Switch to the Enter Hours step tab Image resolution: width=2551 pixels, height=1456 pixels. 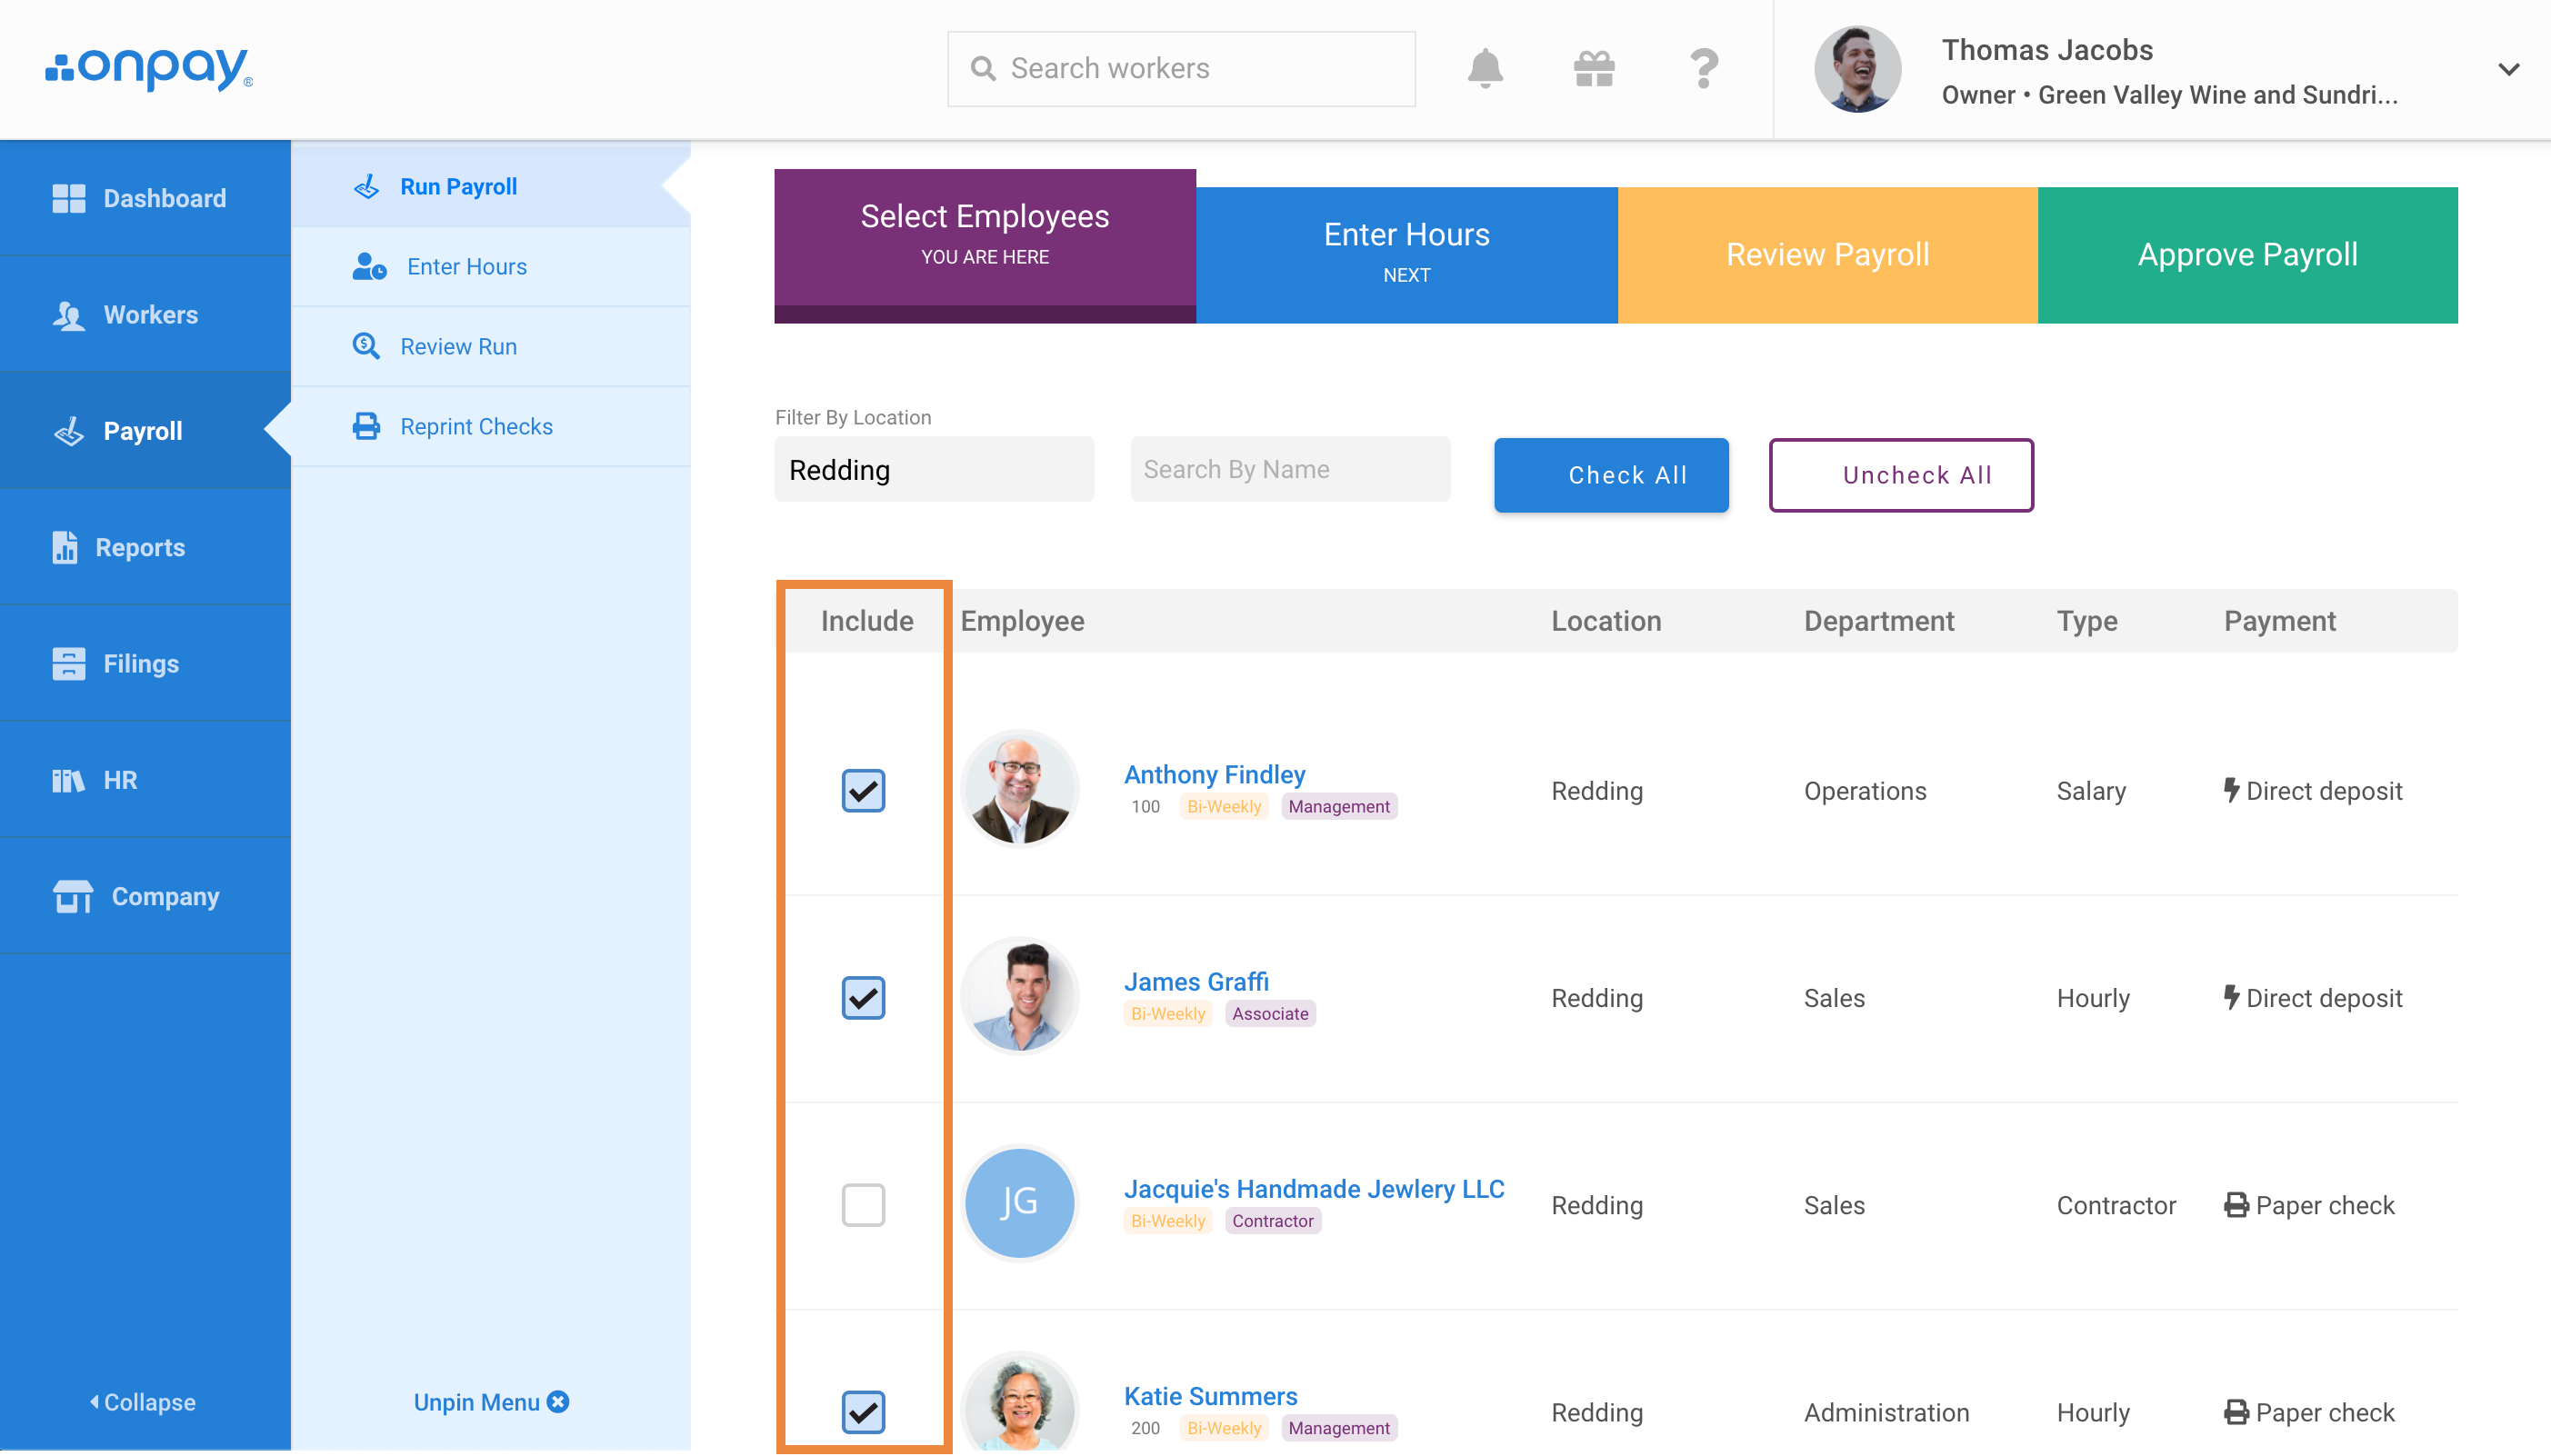(1406, 254)
